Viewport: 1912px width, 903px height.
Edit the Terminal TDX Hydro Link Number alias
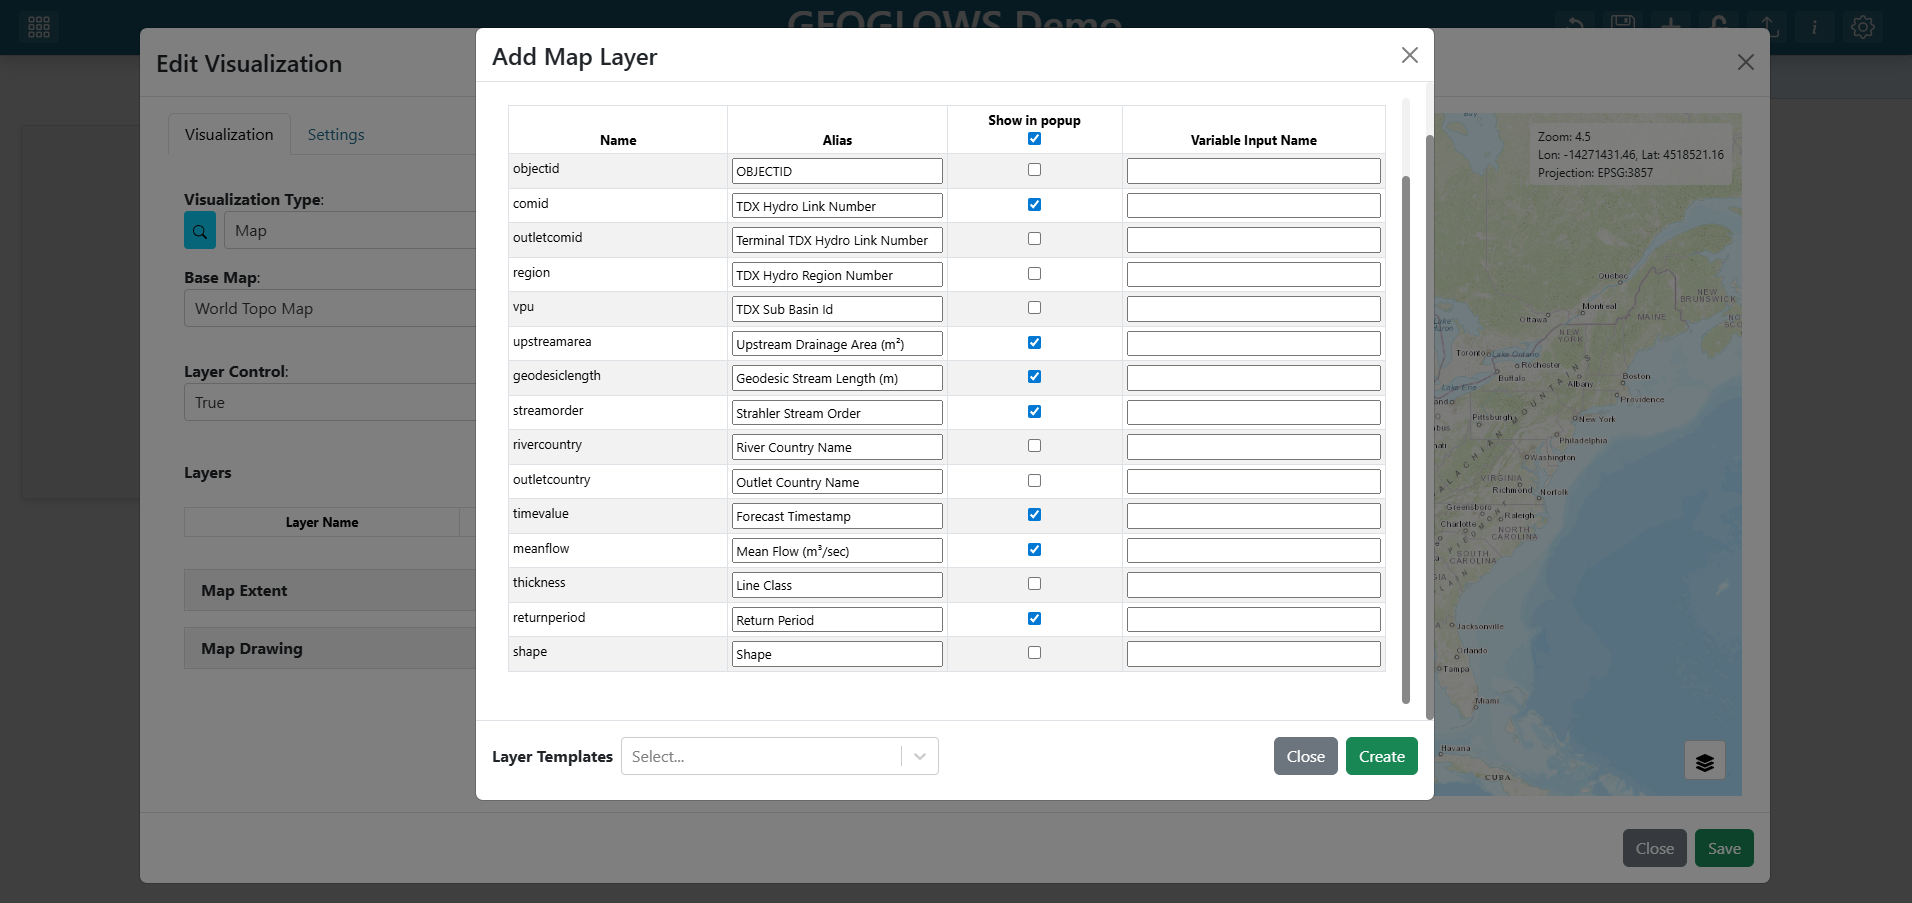coord(837,240)
